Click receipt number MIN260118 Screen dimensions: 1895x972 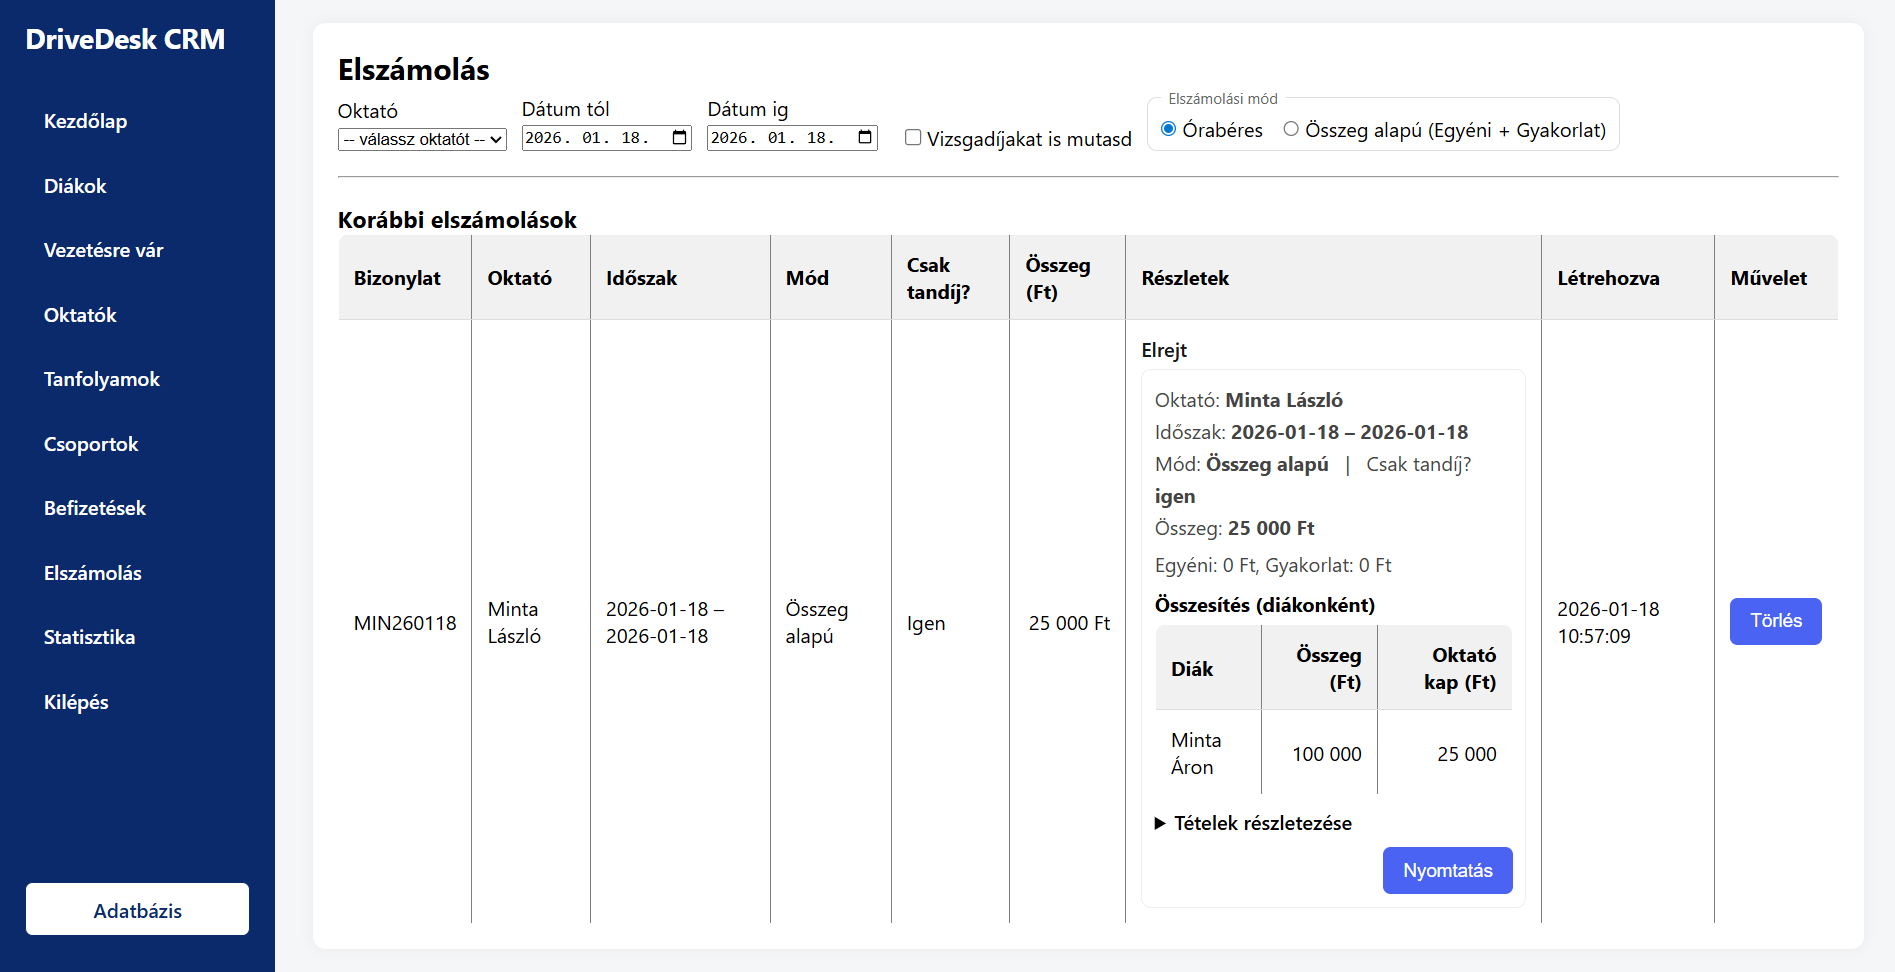[x=405, y=623]
